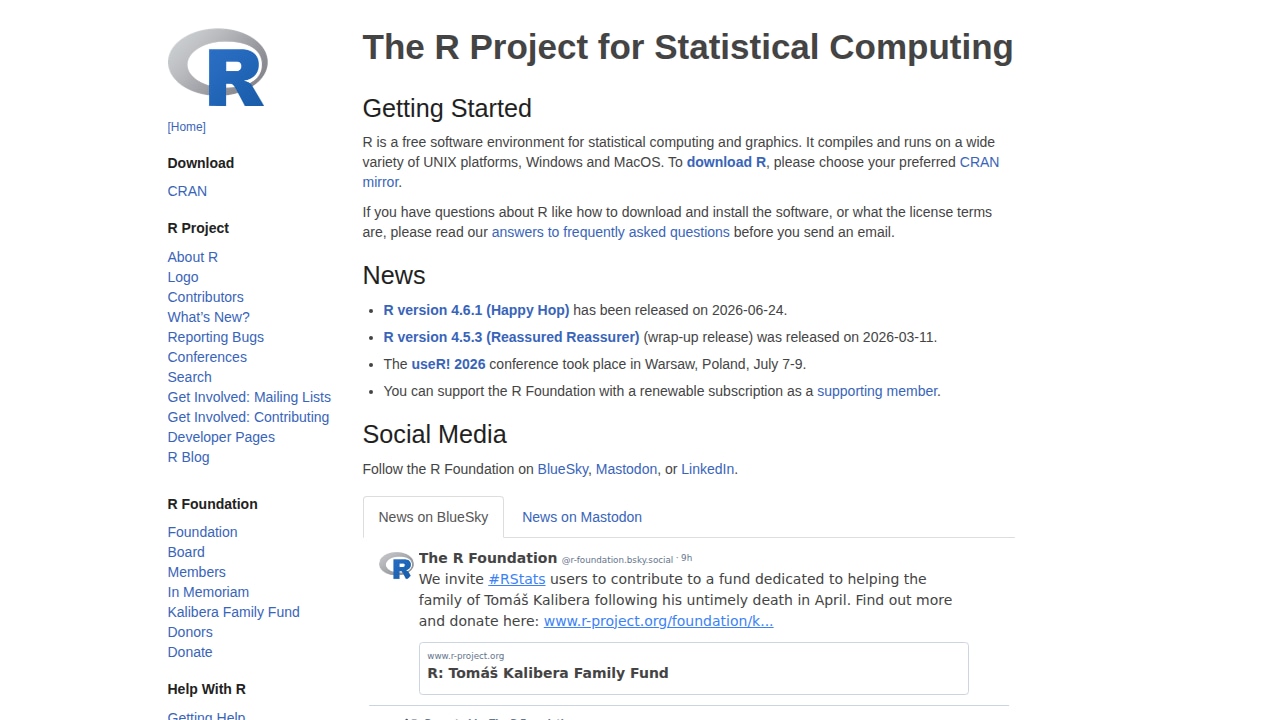Viewport: 1280px width, 720px height.
Task: Open the LinkedIn social media link
Action: click(x=708, y=469)
